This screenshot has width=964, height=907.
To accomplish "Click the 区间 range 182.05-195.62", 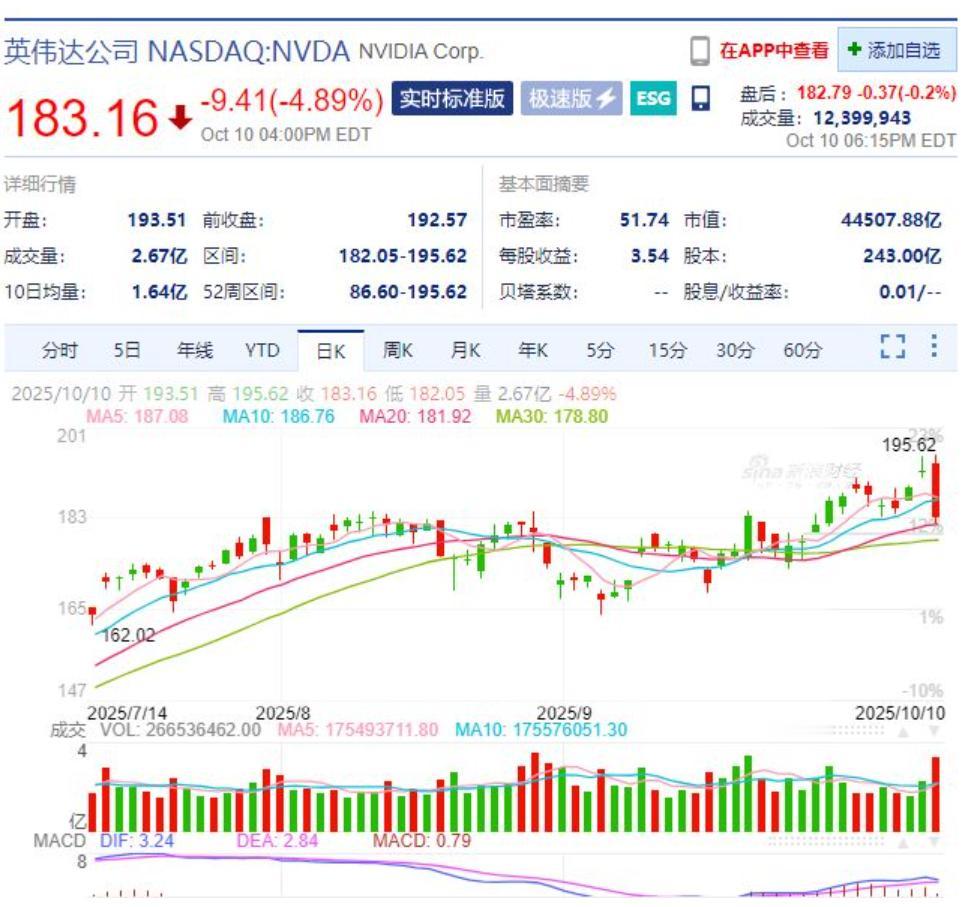I will pos(403,256).
